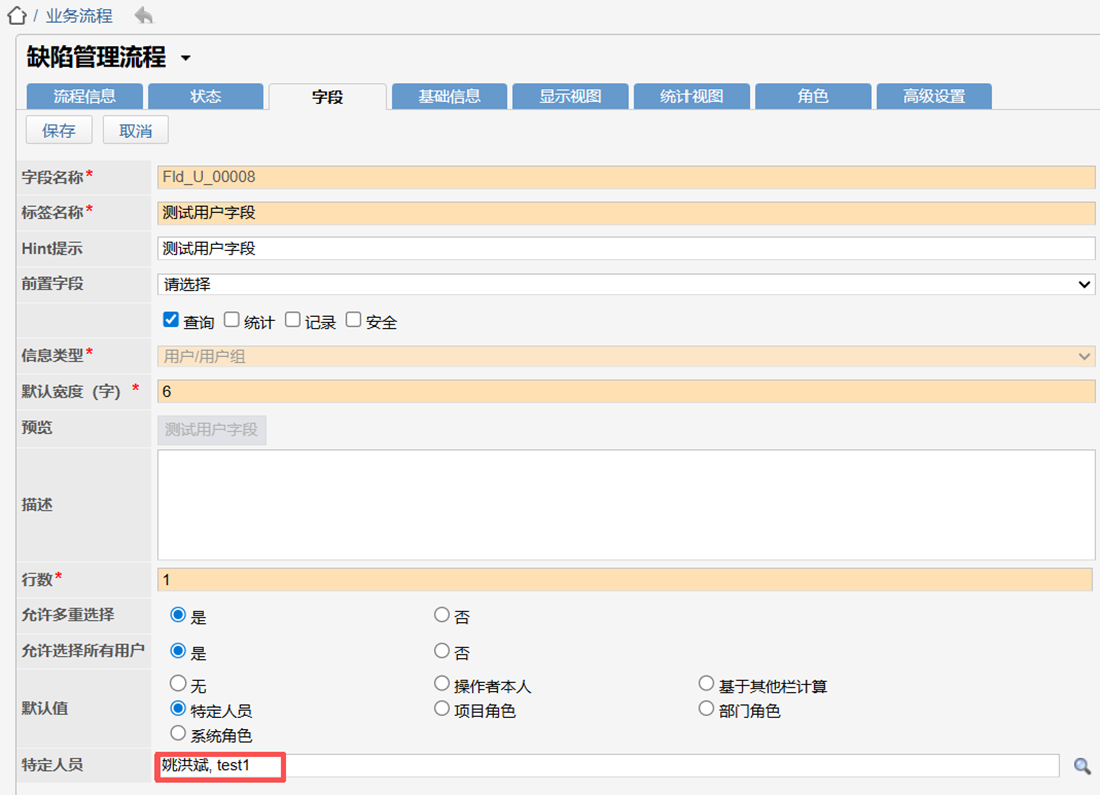Click the 业务流程 breadcrumb link
This screenshot has height=795, width=1100.
pyautogui.click(x=79, y=16)
